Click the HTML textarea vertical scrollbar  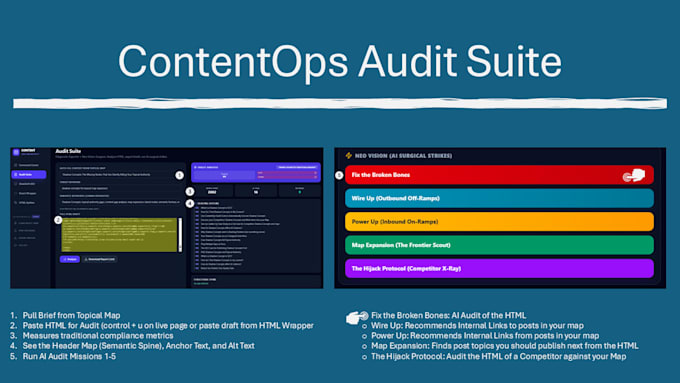[180, 235]
